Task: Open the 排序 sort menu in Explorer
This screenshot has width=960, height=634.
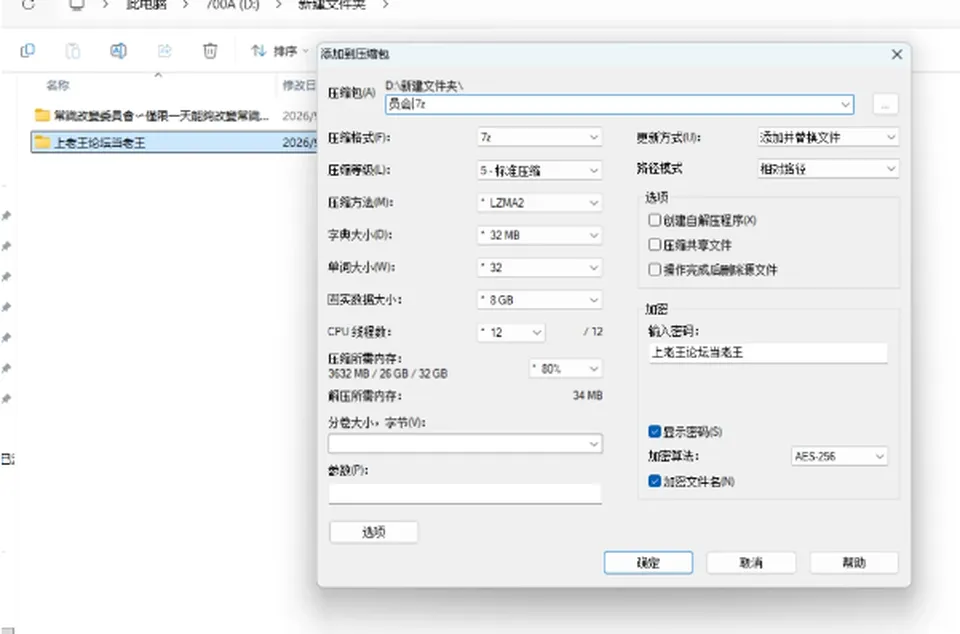Action: coord(279,51)
